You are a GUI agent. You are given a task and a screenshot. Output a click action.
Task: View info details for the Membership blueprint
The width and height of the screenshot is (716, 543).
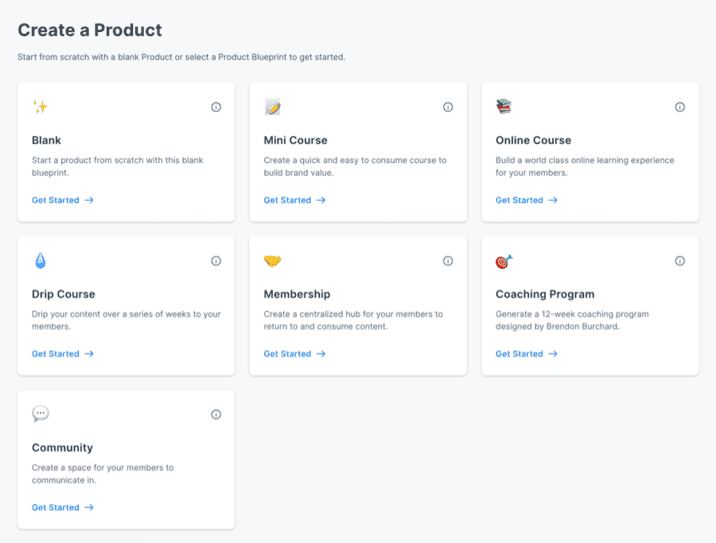pos(448,261)
